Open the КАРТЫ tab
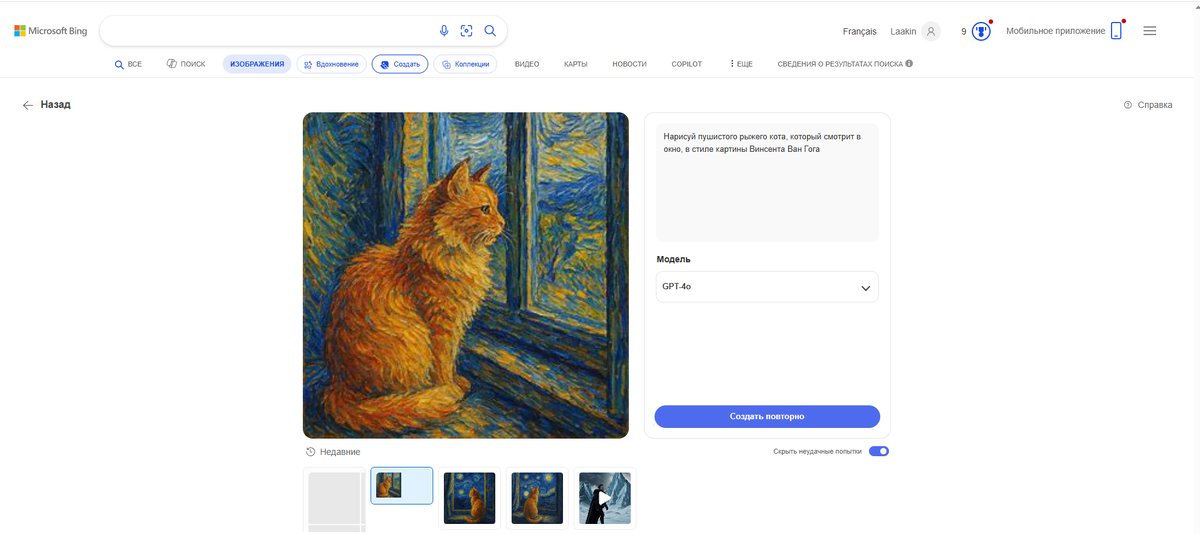Screen dimensions: 1200x534 pos(575,64)
